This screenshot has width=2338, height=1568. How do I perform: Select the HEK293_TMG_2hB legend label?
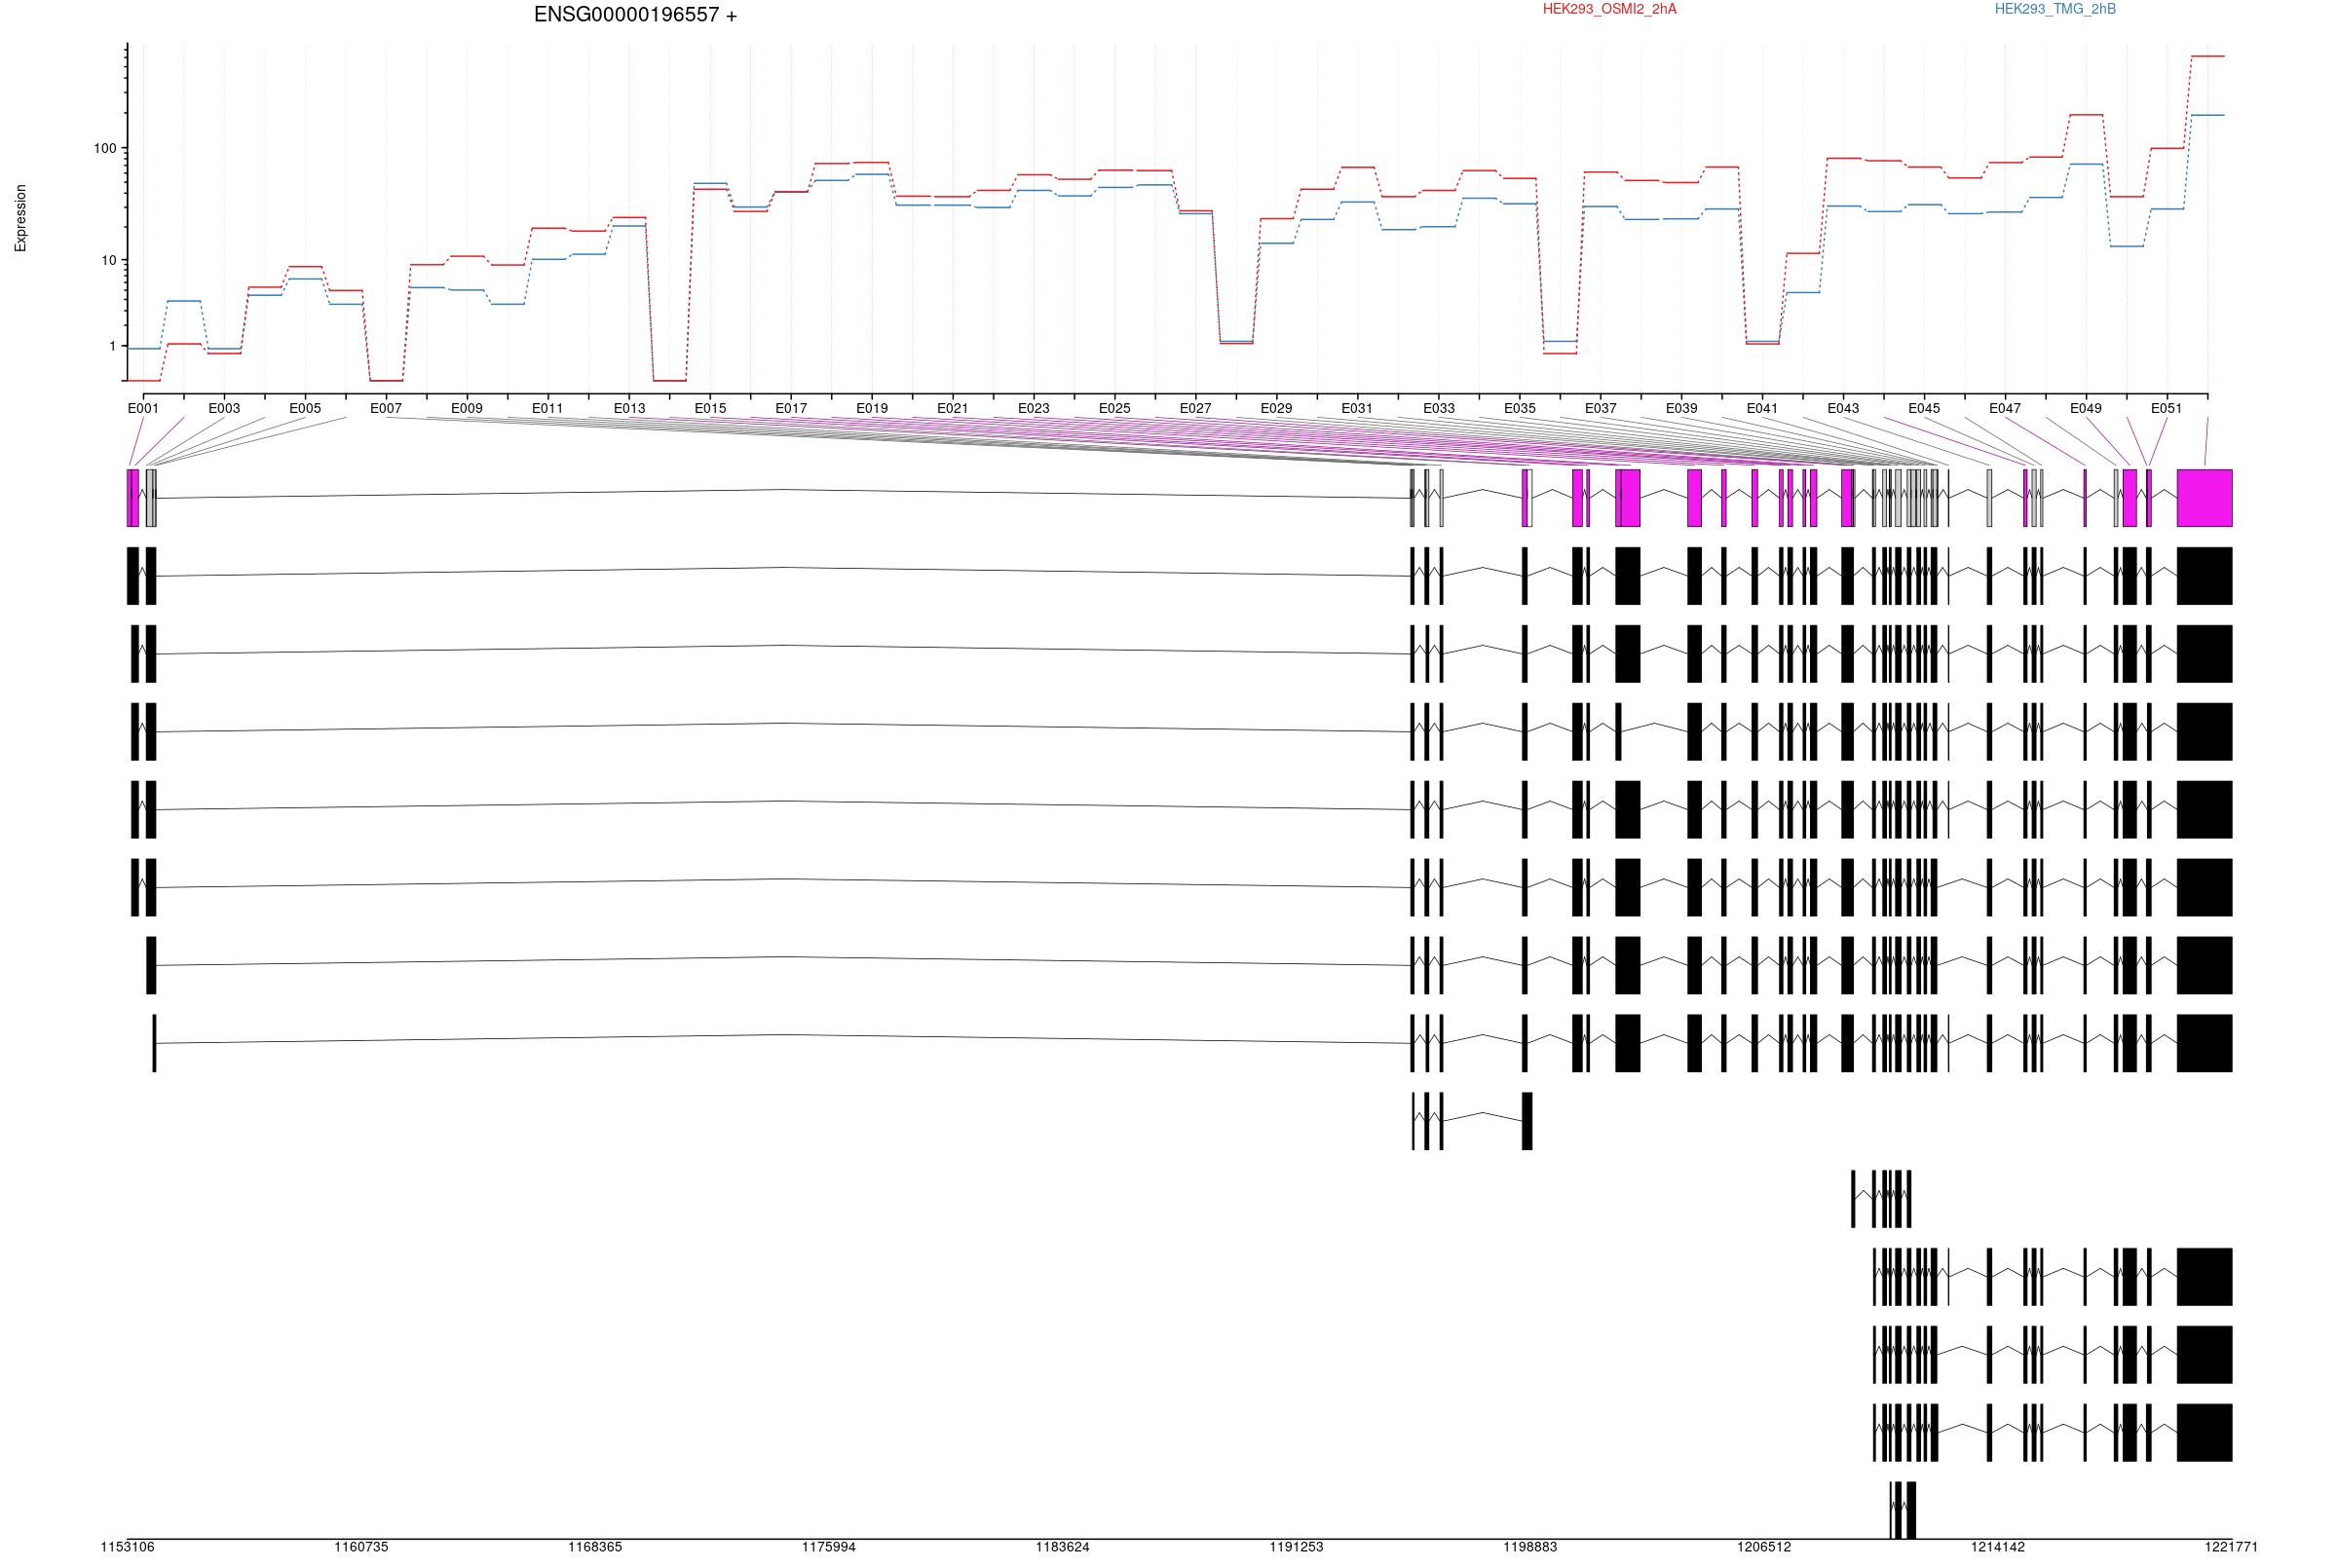pyautogui.click(x=2055, y=9)
